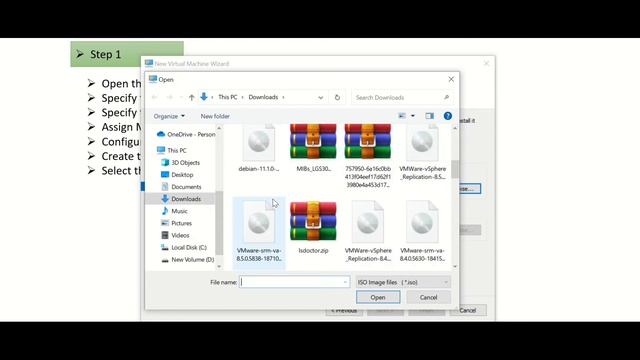Viewport: 640px width, 360px height.
Task: Go up one folder level arrow
Action: 191,97
